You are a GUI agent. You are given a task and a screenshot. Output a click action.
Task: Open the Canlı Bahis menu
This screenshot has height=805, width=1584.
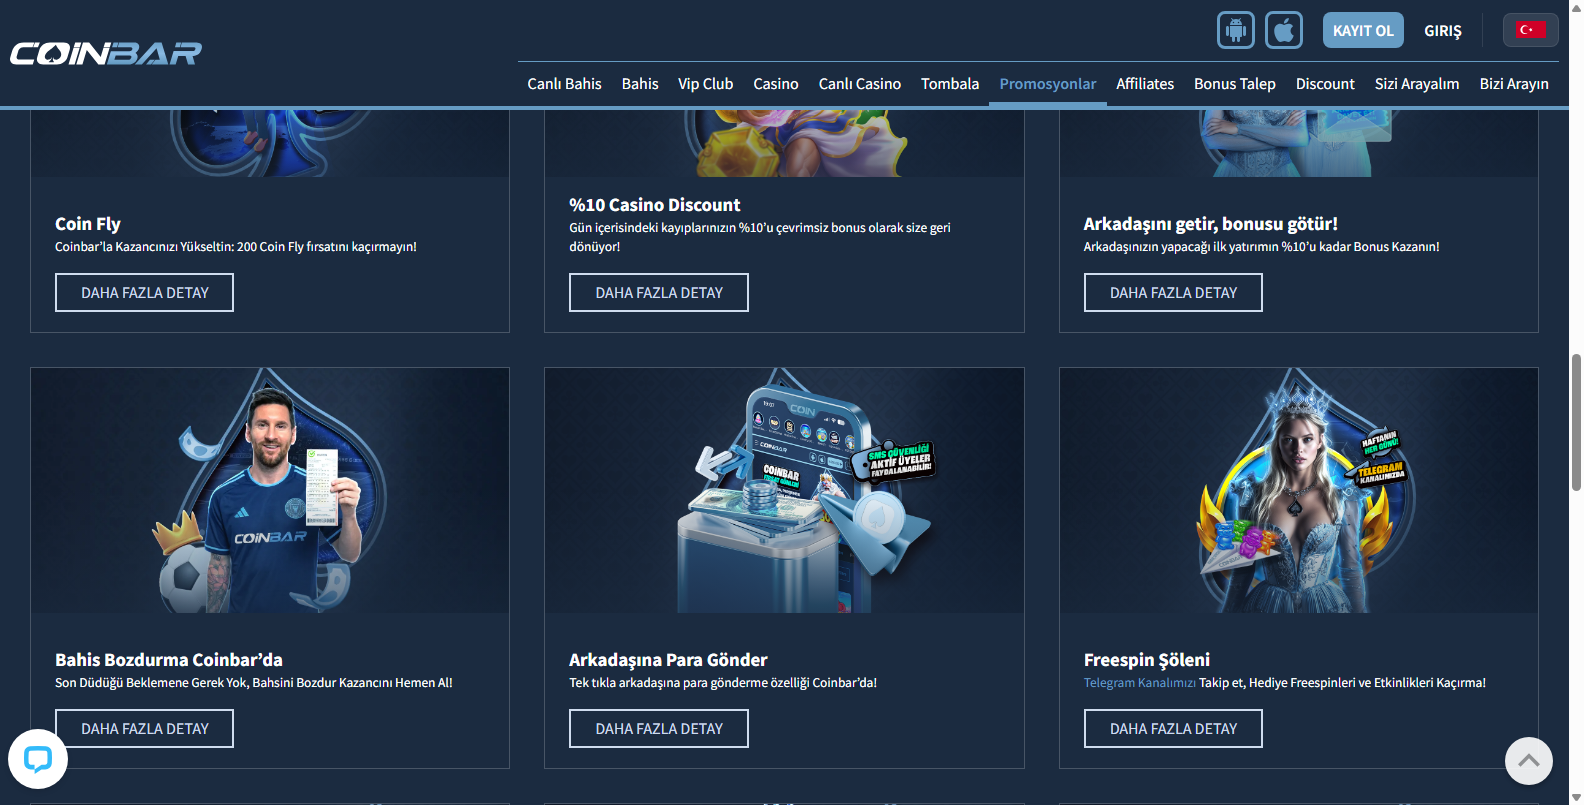click(x=564, y=84)
